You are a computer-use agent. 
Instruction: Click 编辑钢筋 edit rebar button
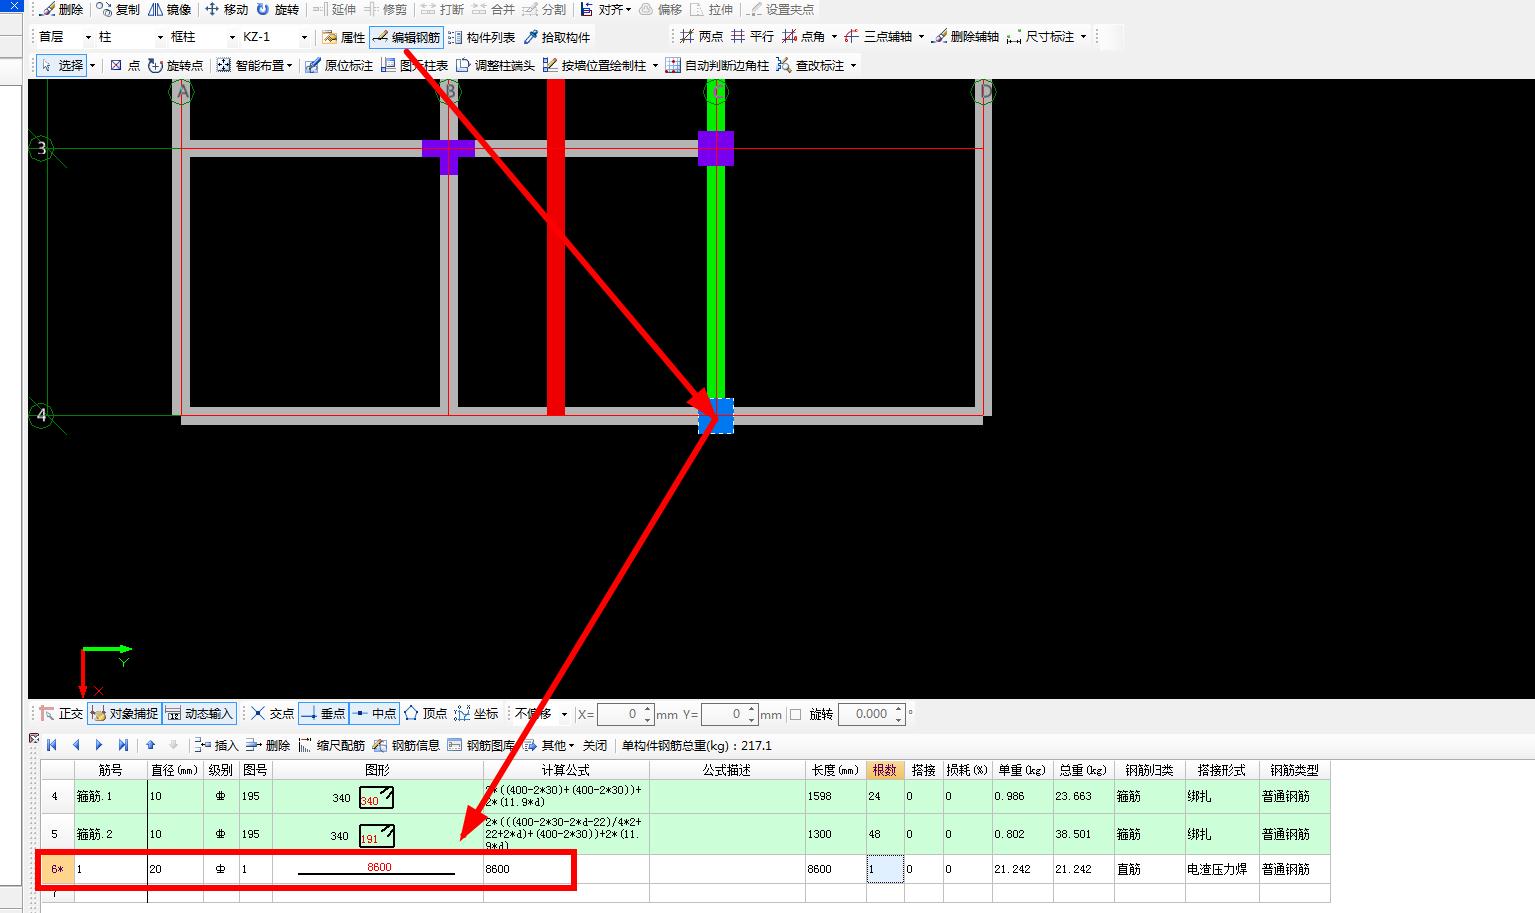[x=406, y=37]
